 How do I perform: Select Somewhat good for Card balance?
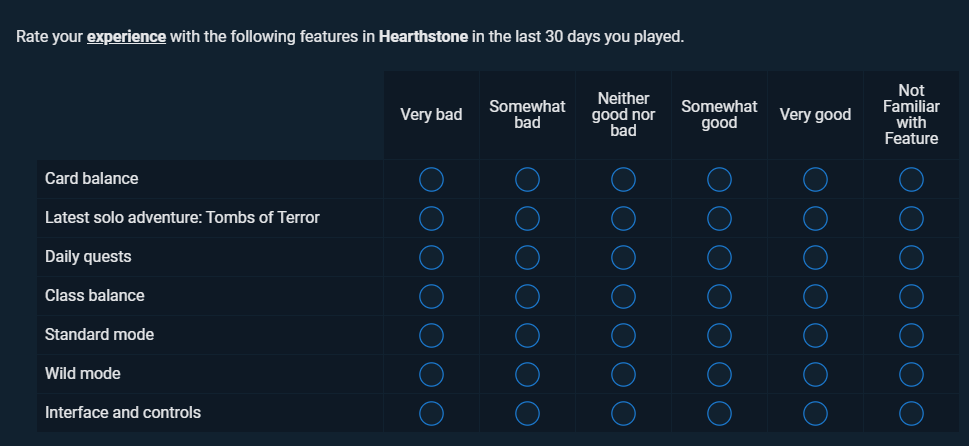click(x=719, y=180)
